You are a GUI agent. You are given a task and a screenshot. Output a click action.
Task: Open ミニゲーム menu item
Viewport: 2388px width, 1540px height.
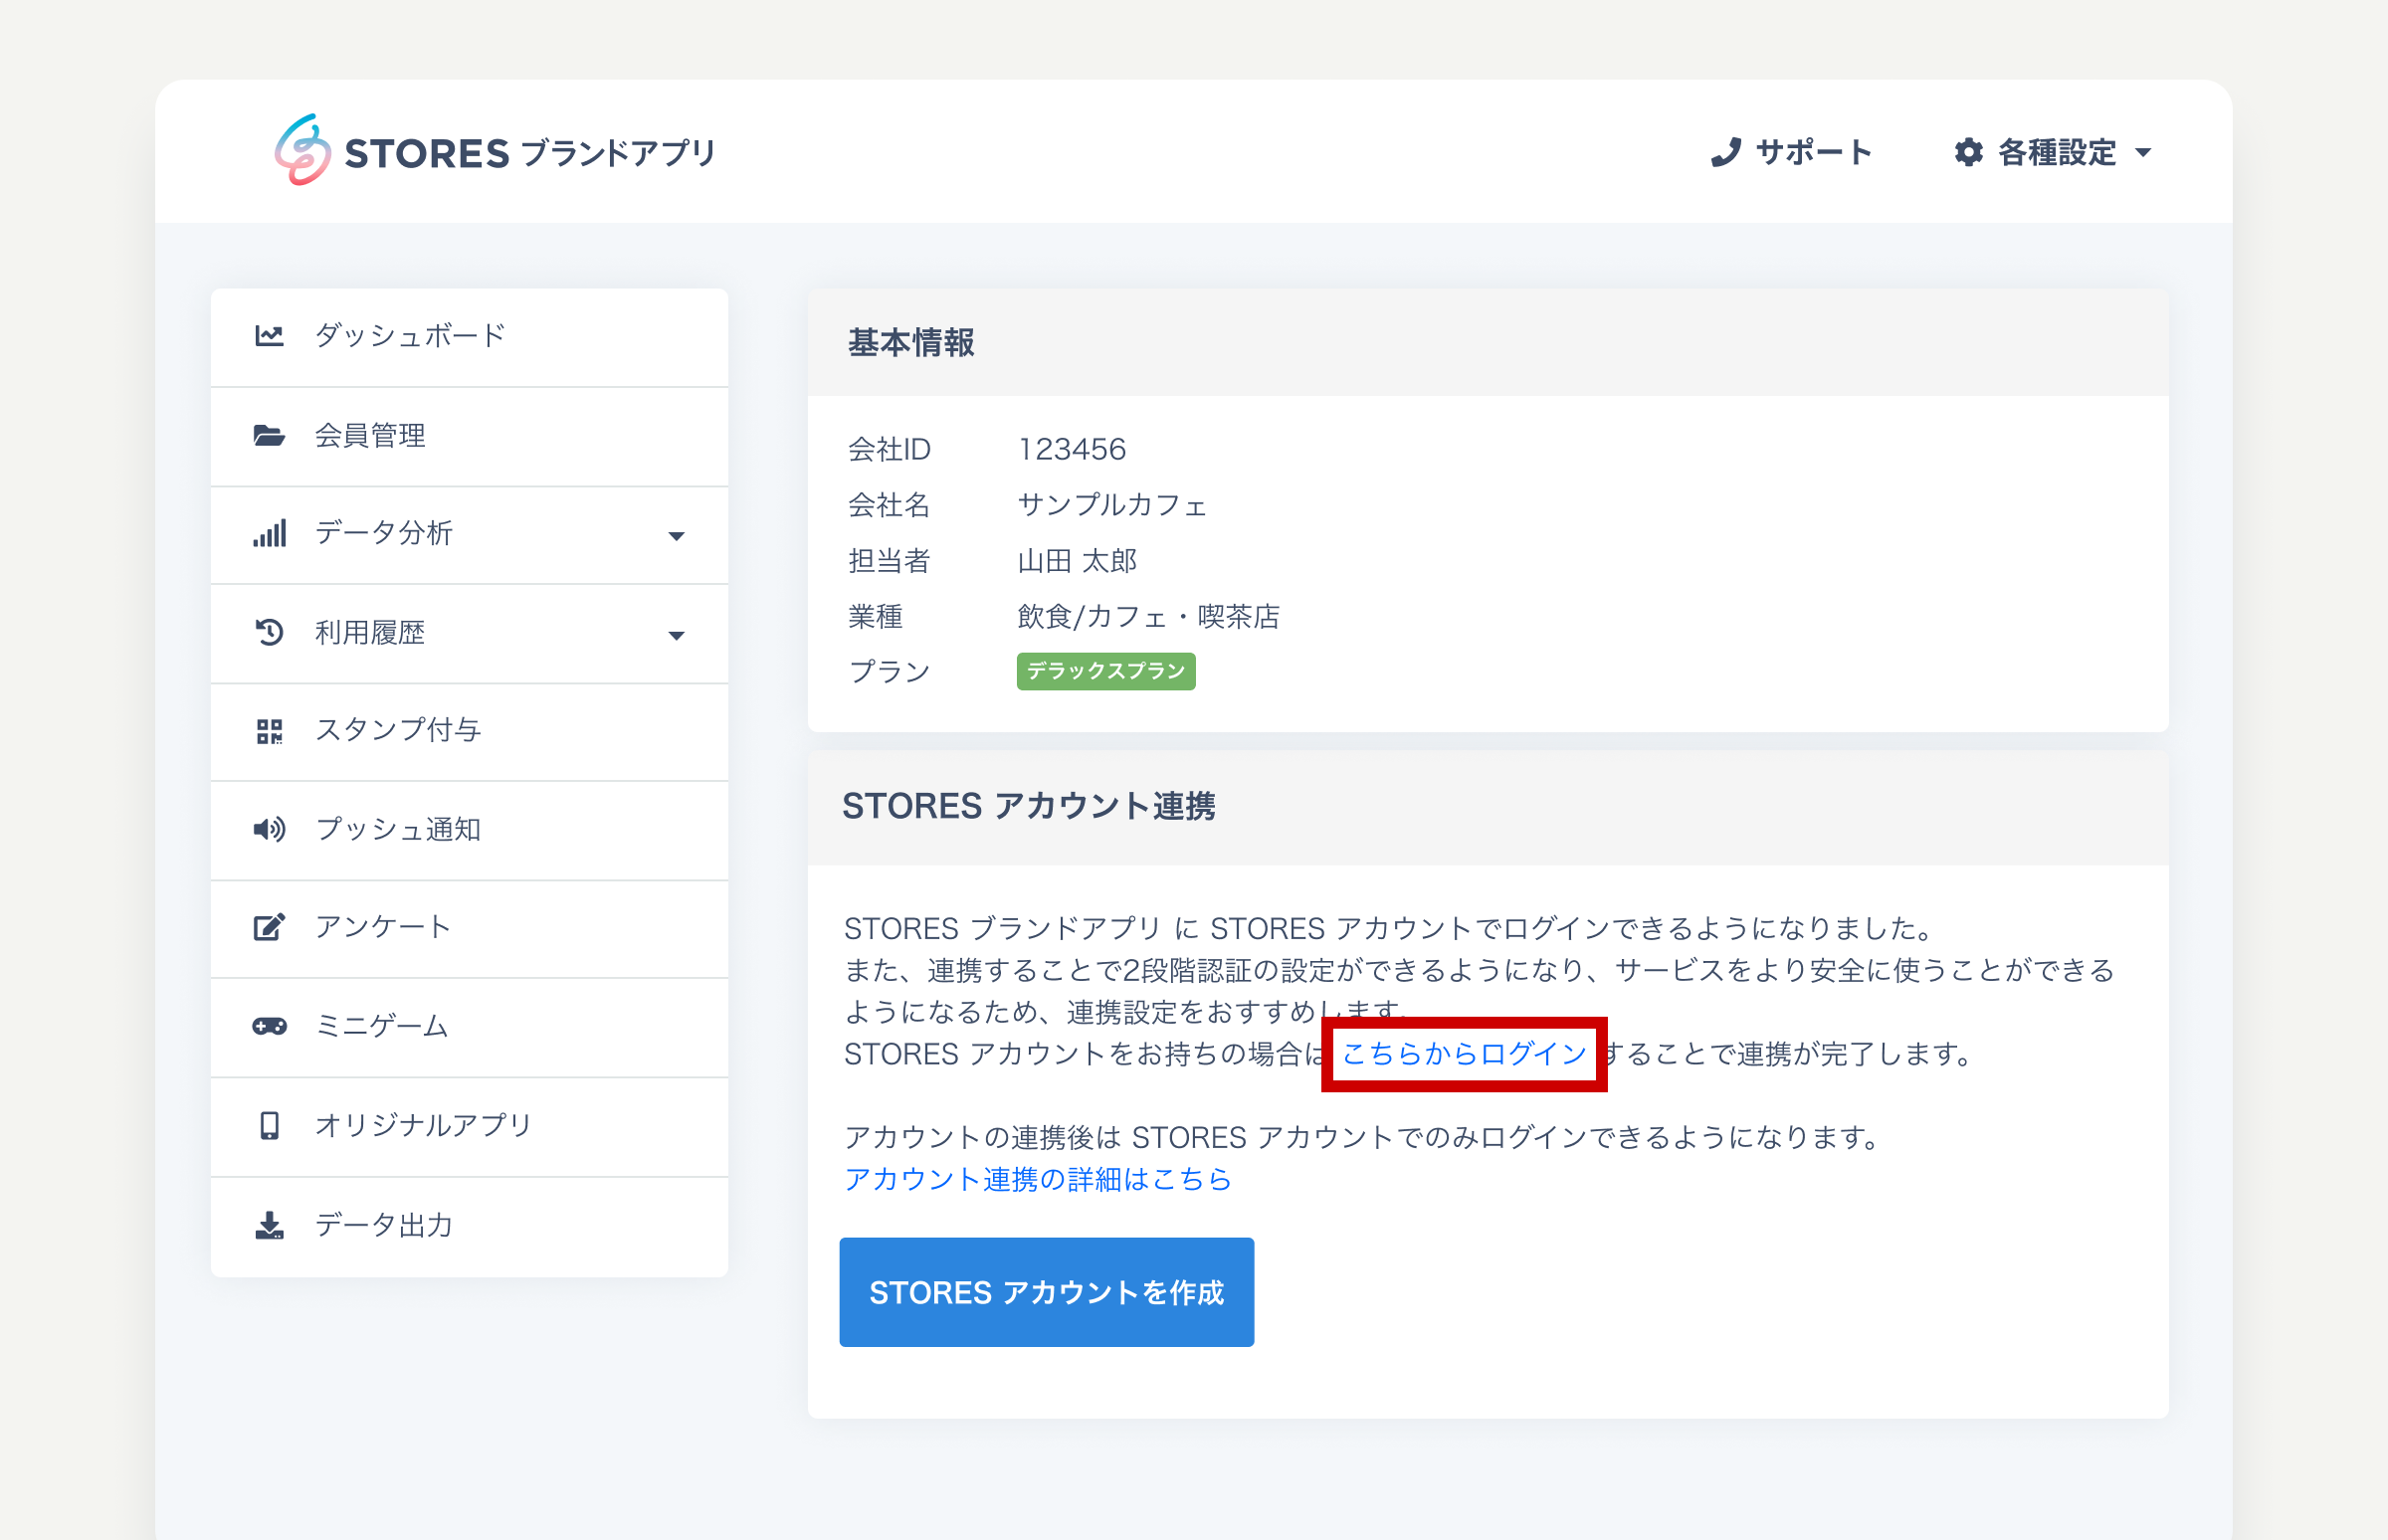point(469,1027)
